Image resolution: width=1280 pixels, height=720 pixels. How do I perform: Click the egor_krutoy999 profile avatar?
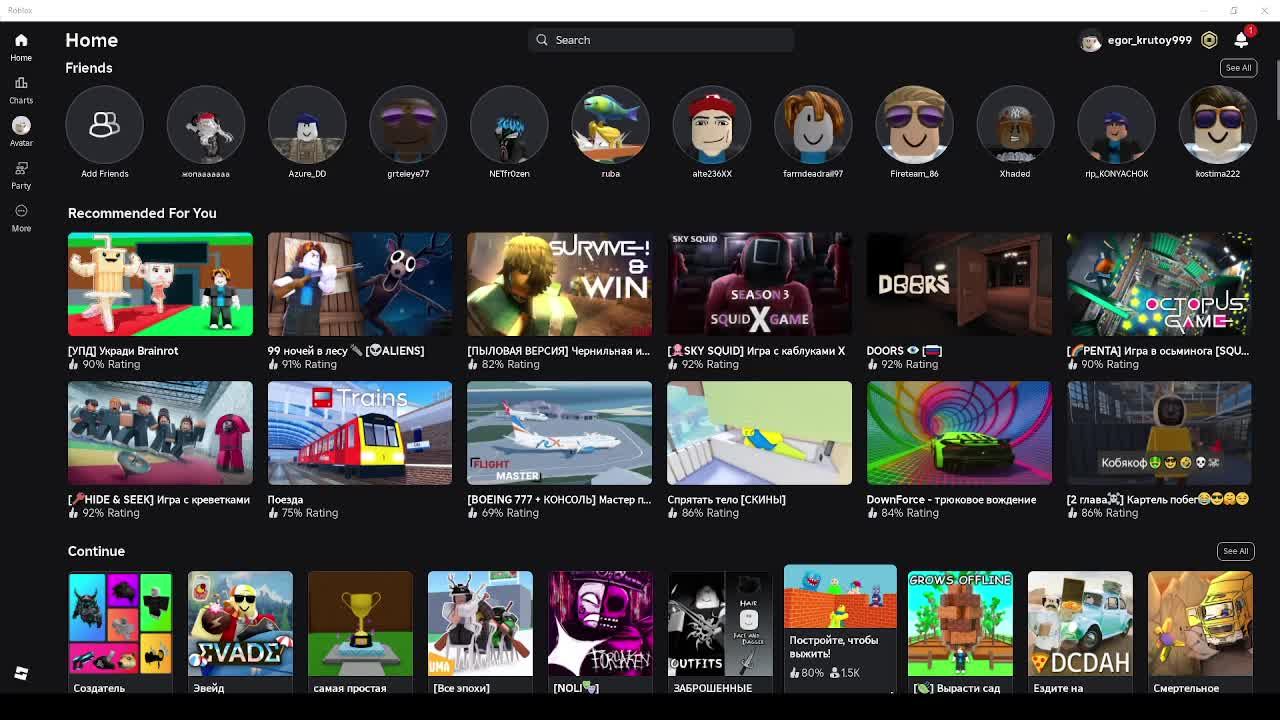coord(1090,40)
